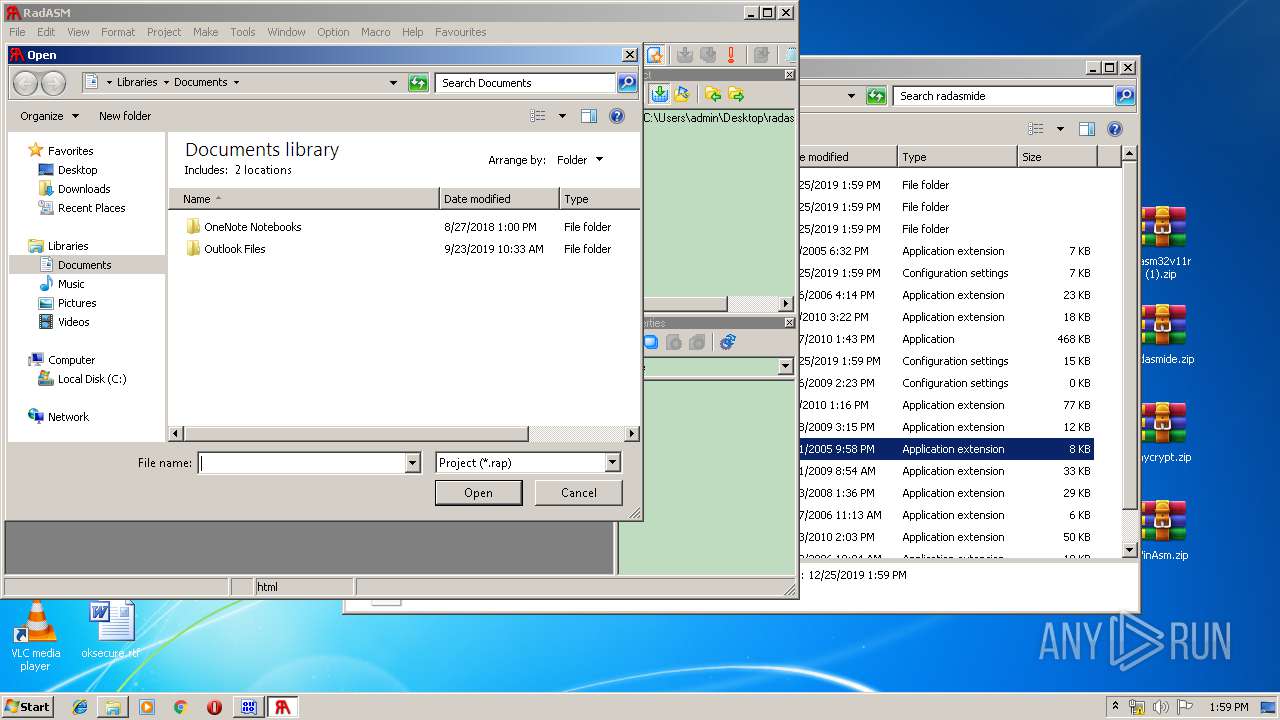This screenshot has height=720, width=1280.
Task: Select WinAsm.zip desktop archive
Action: click(1165, 532)
